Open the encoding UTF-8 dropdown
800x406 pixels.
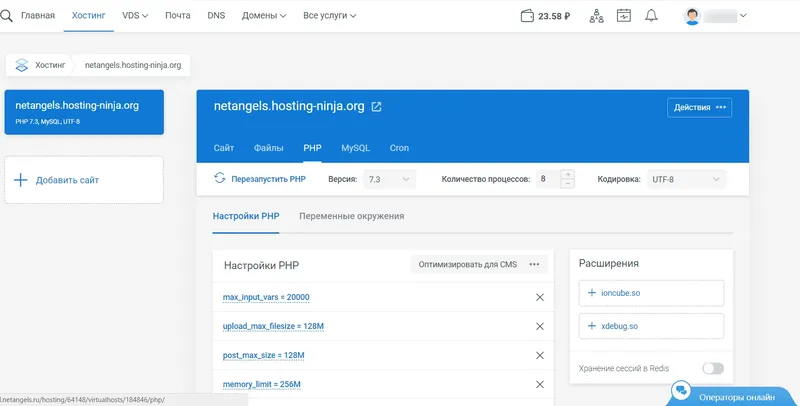click(686, 180)
